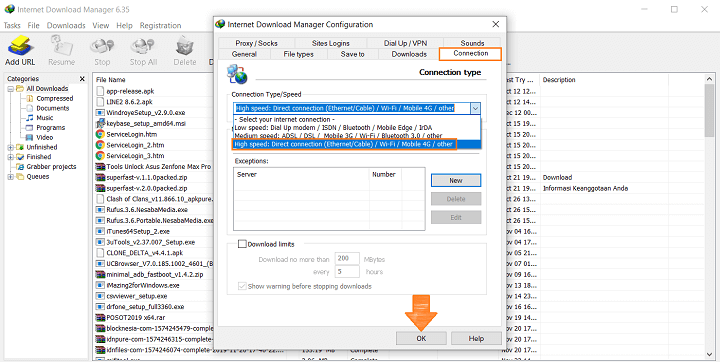This screenshot has width=720, height=362.
Task: Choose Low speed Dial Up modem option
Action: point(357,127)
